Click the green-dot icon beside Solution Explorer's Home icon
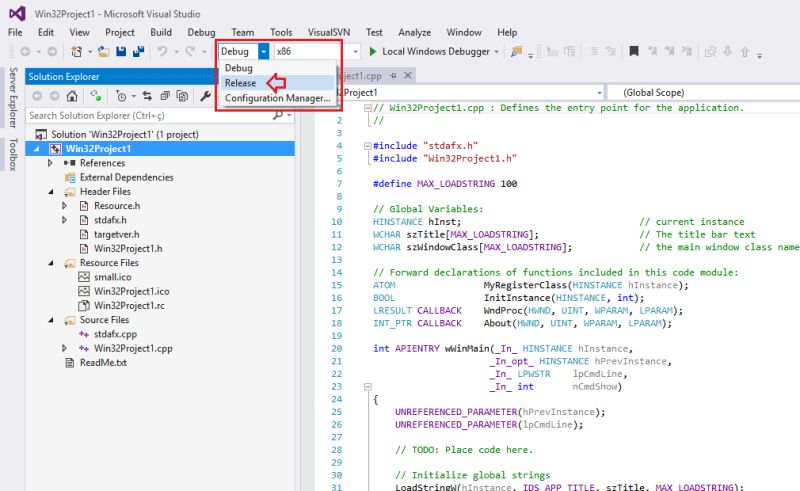 (x=95, y=96)
